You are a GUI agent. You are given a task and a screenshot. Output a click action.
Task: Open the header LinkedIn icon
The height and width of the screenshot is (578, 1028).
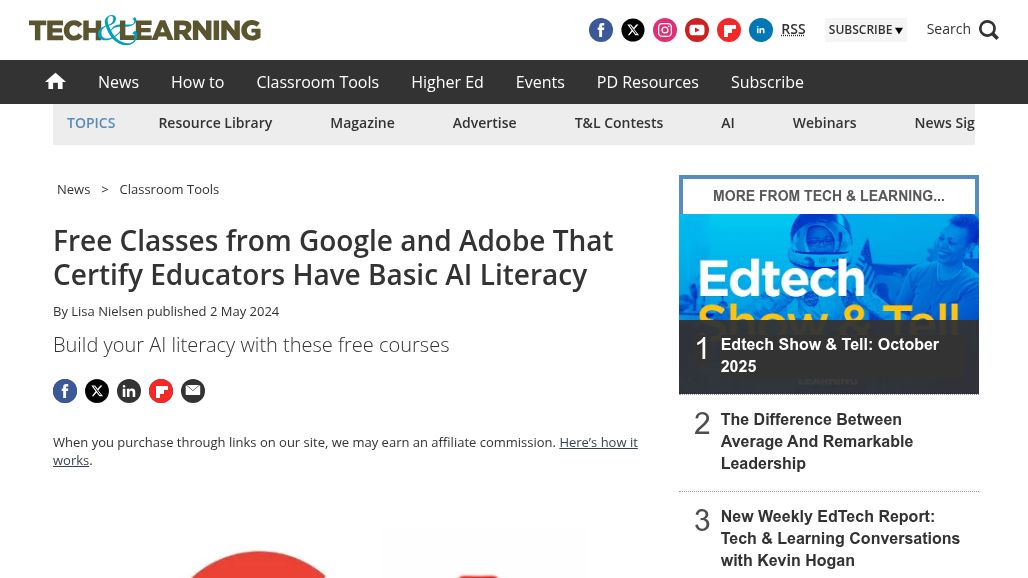pyautogui.click(x=761, y=30)
